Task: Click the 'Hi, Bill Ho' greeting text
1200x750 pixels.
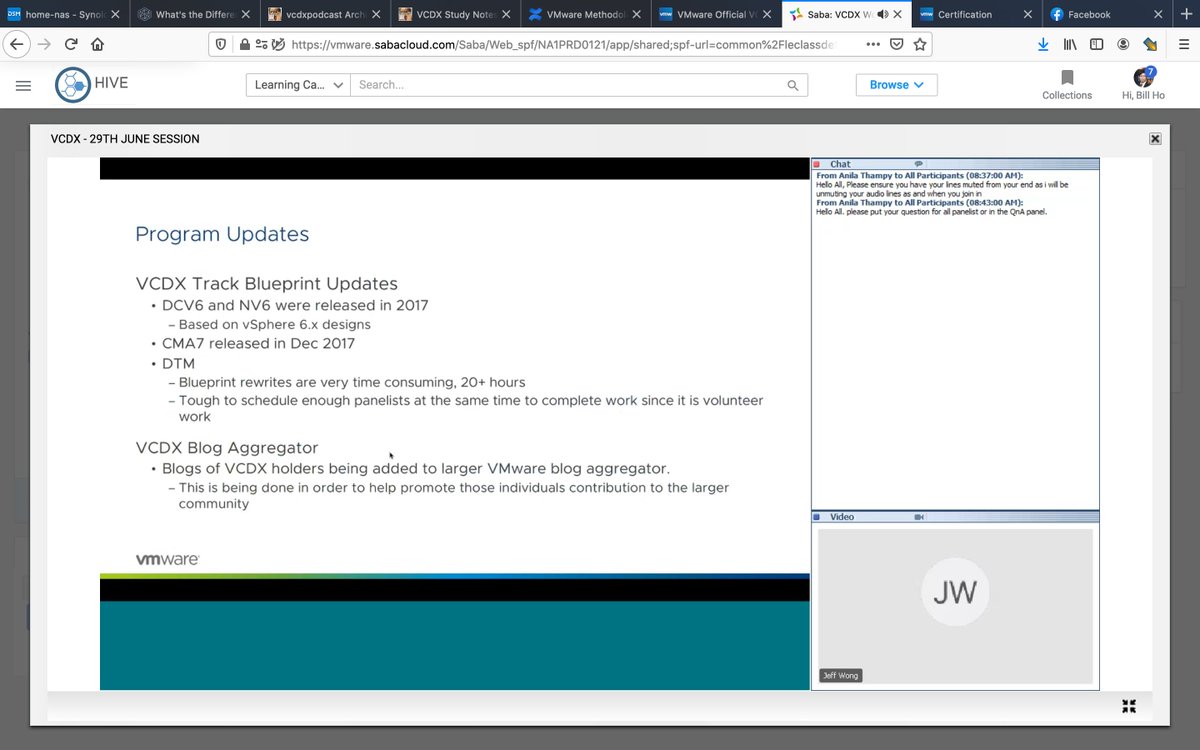Action: [1143, 95]
